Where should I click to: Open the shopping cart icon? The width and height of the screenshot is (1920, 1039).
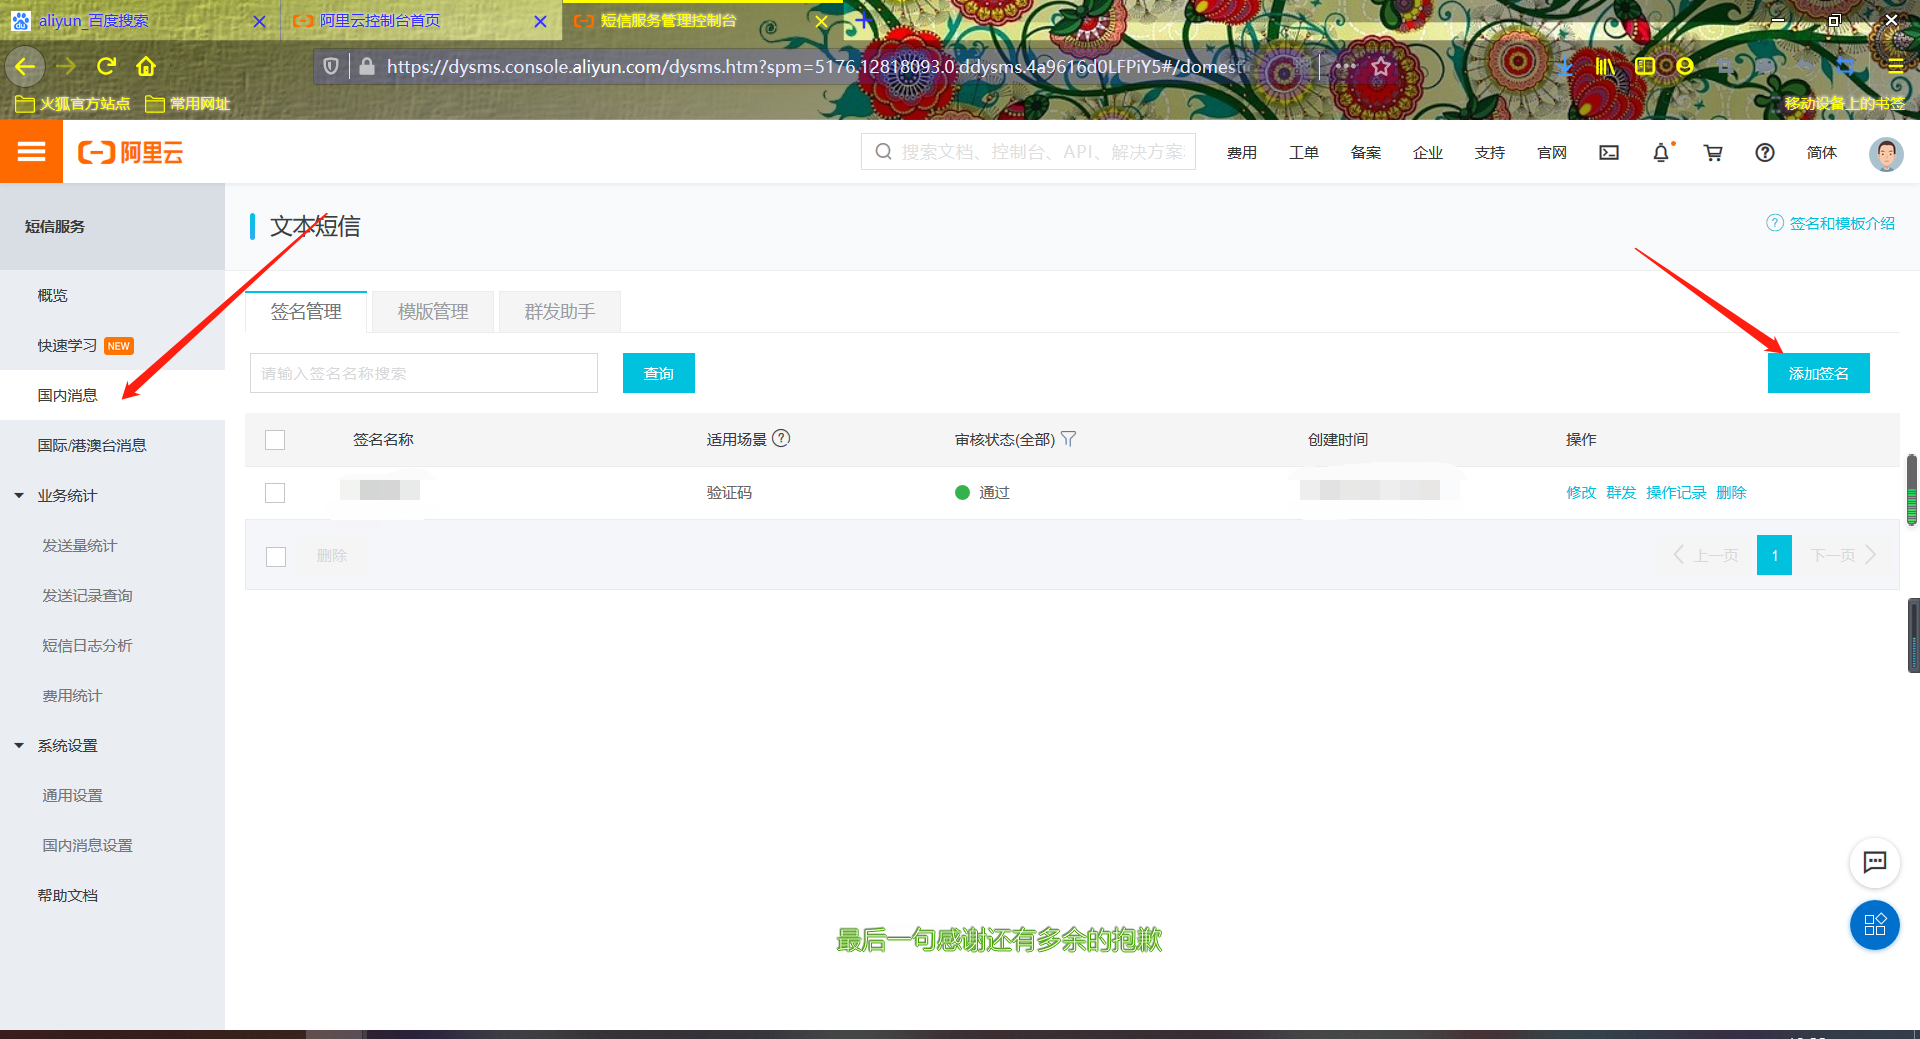1713,152
